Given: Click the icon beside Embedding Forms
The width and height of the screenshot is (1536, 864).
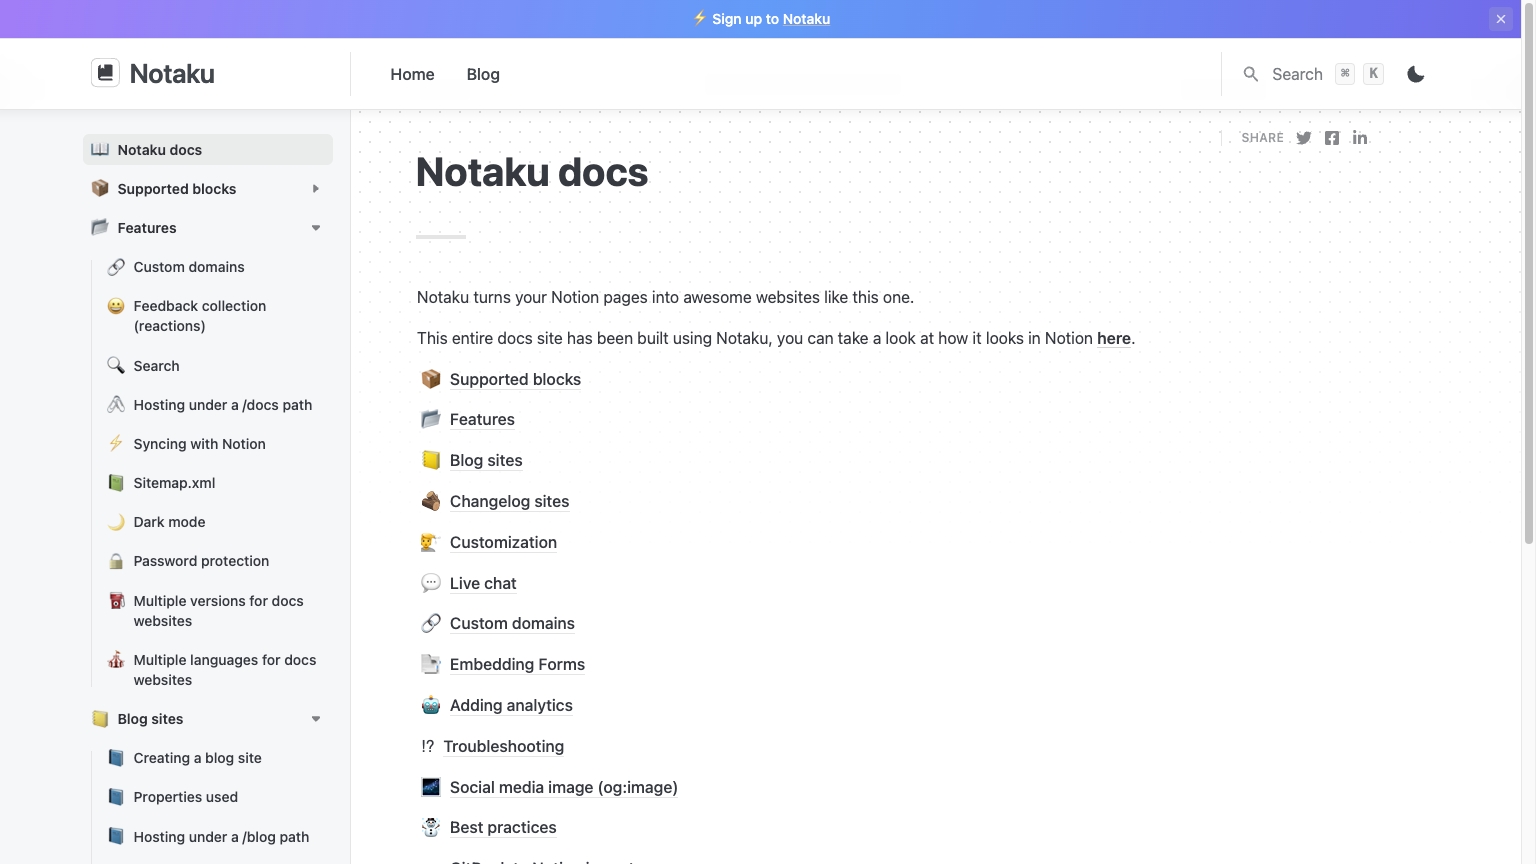Looking at the screenshot, I should (431, 664).
